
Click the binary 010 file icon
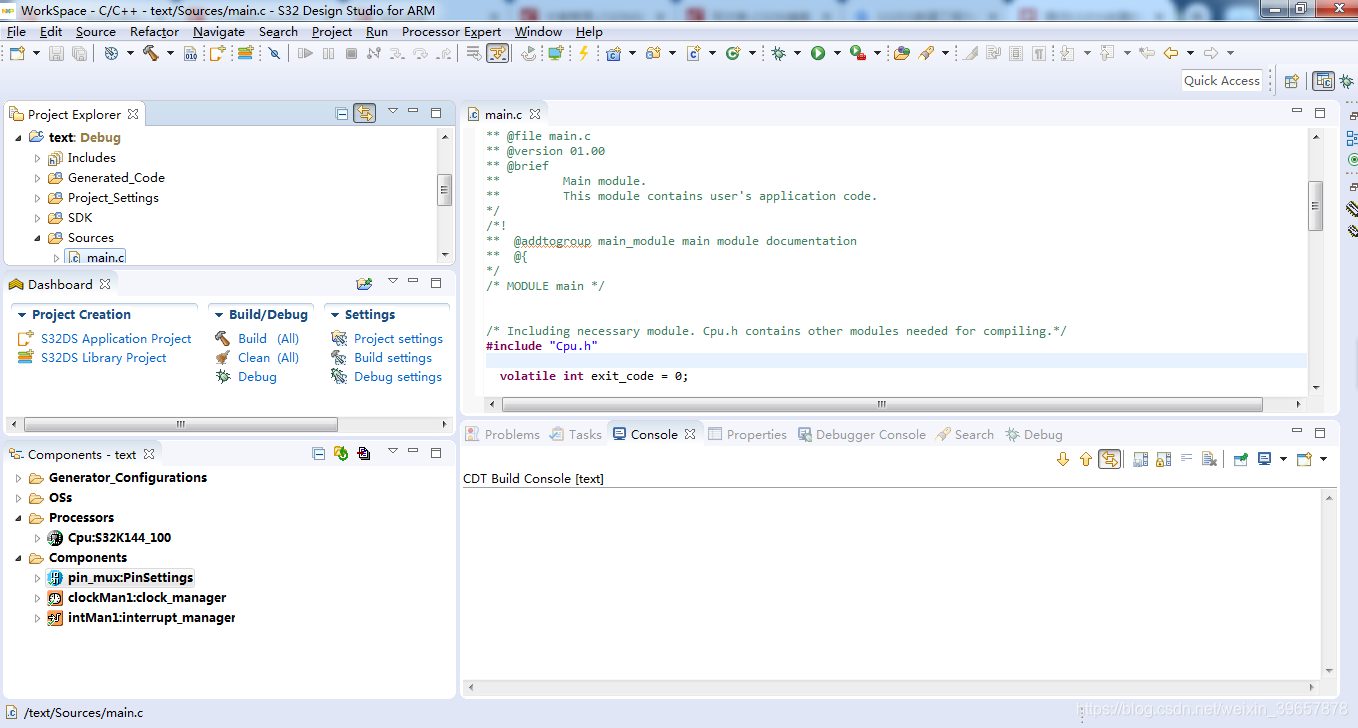coord(191,53)
